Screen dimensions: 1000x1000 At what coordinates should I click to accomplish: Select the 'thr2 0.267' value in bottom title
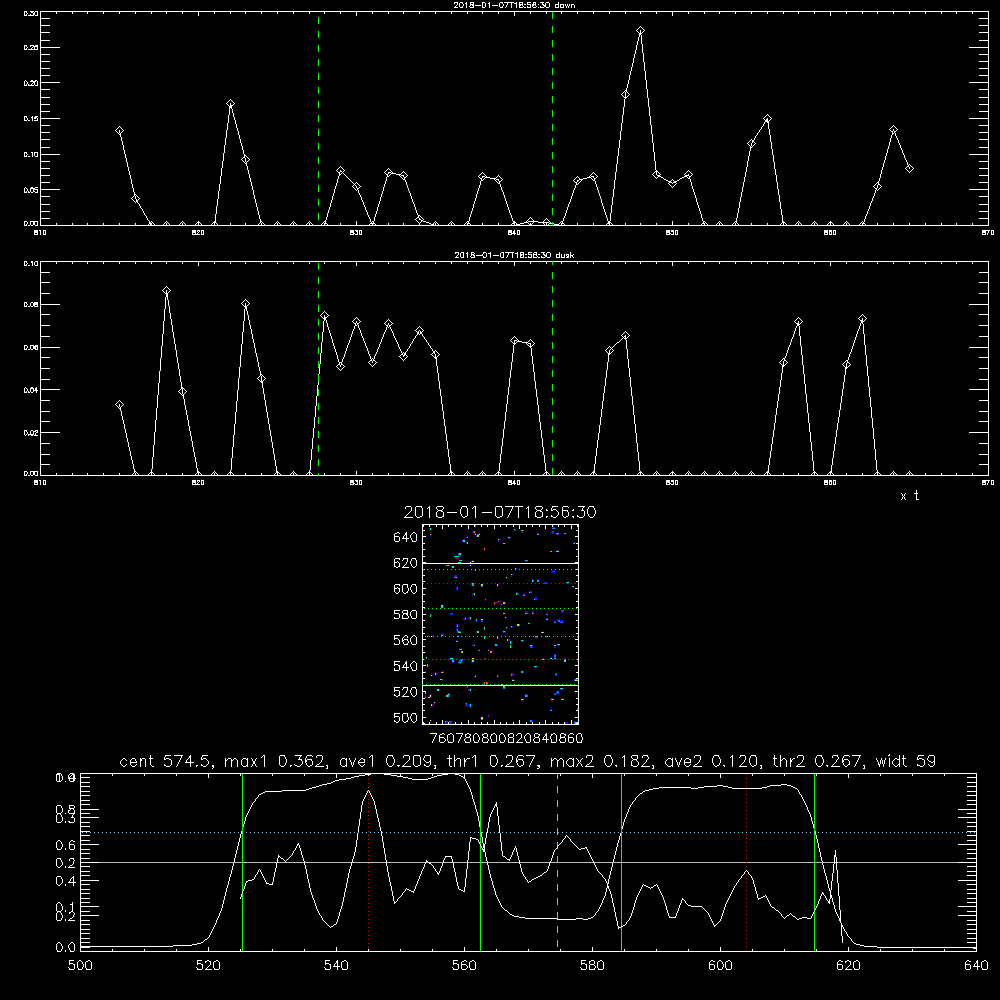click(x=818, y=761)
